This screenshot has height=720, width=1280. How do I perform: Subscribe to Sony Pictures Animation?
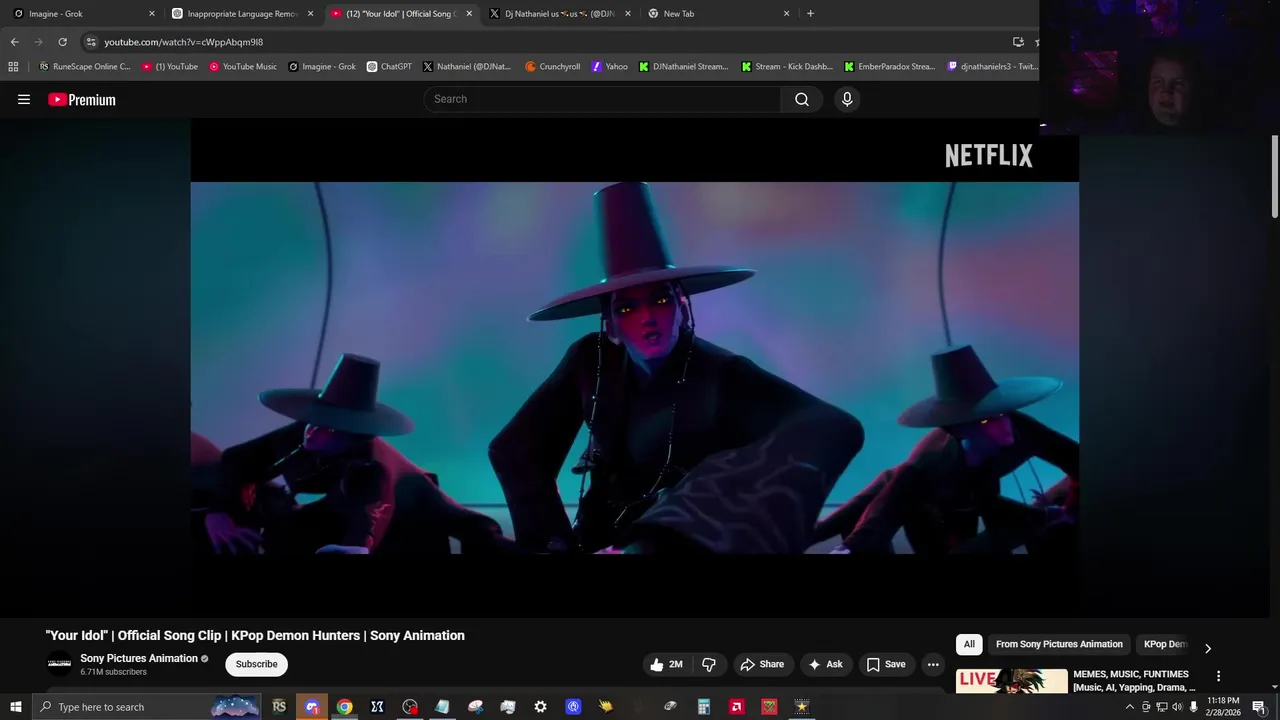(x=257, y=664)
